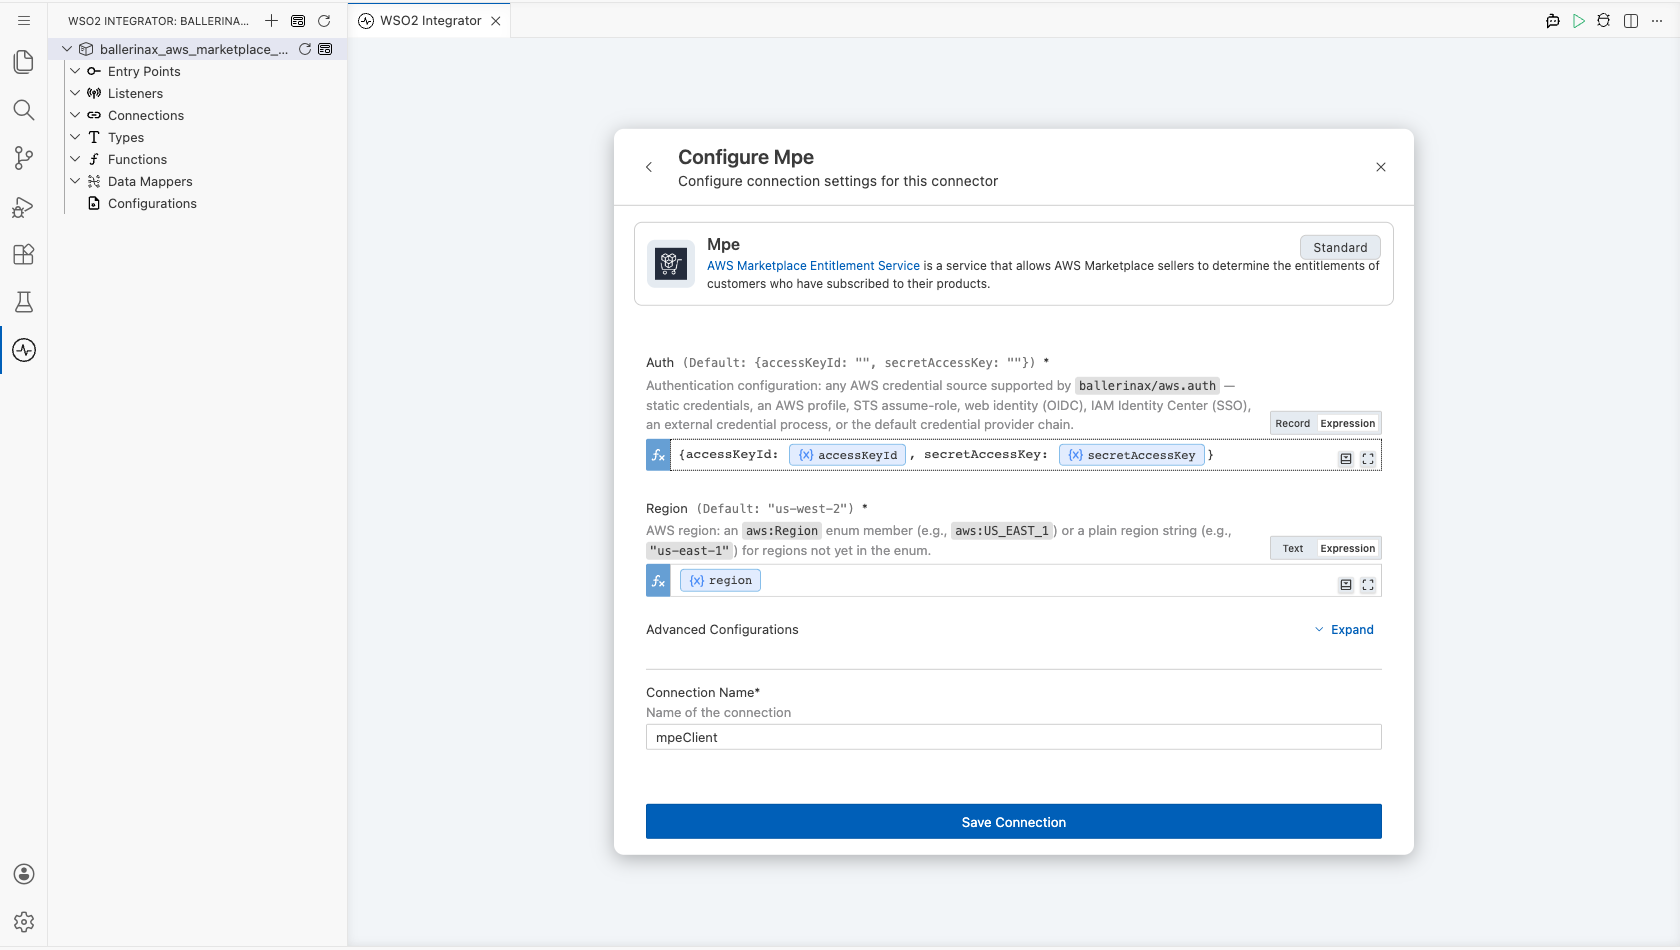The image size is (1680, 950).
Task: Open the Accounts icon in activity bar
Action: click(24, 874)
